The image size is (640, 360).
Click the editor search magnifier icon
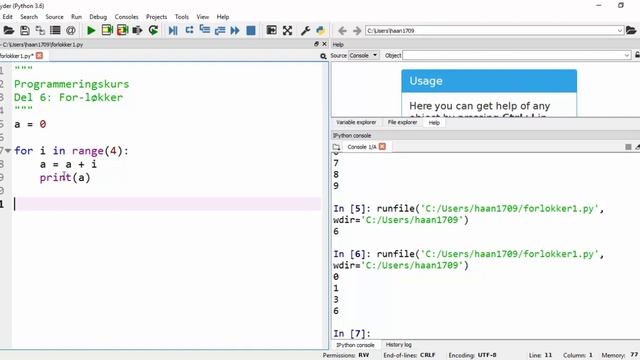pyautogui.click(x=323, y=56)
